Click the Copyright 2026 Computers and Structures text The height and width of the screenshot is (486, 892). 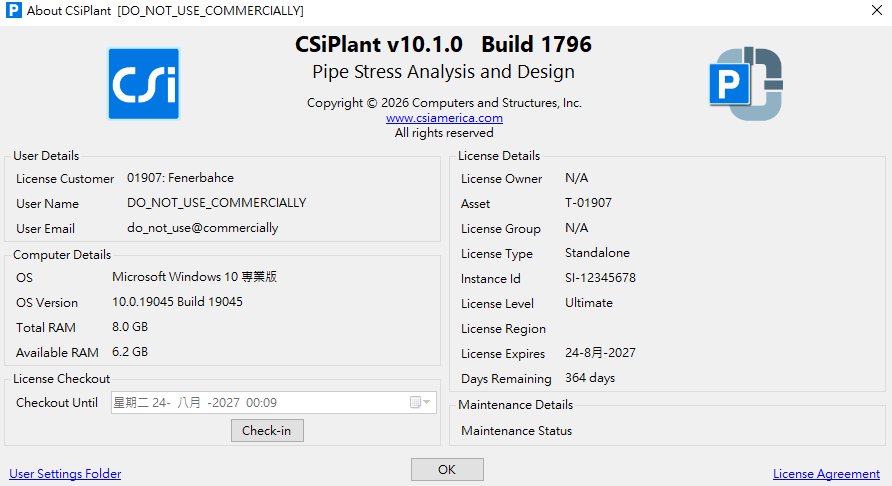point(444,102)
